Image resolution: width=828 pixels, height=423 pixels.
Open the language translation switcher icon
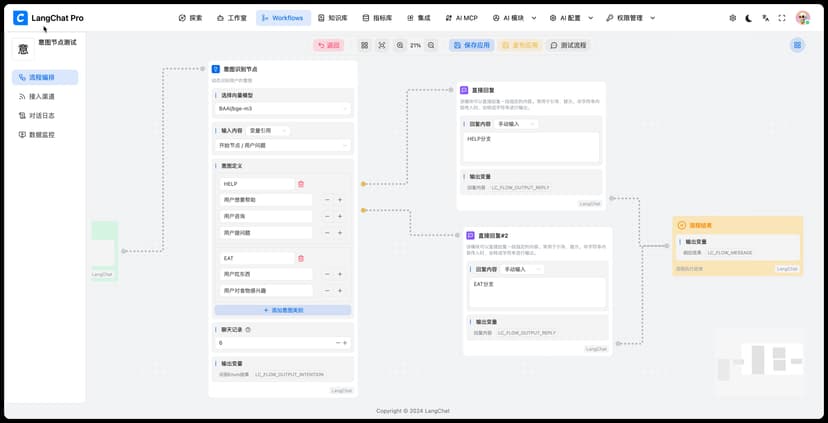click(766, 18)
